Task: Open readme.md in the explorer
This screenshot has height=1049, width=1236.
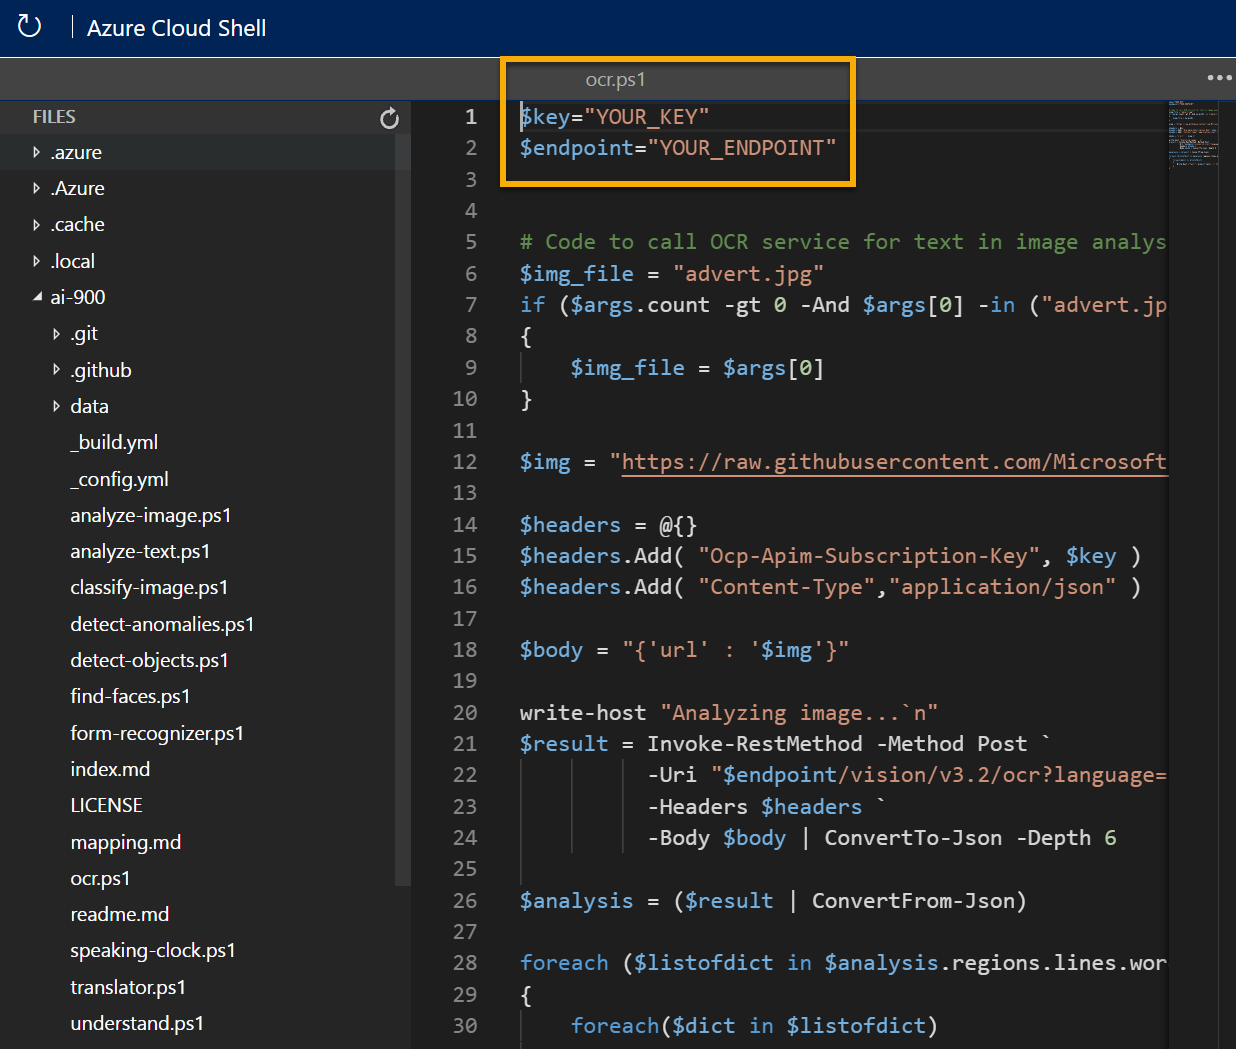Action: (119, 915)
